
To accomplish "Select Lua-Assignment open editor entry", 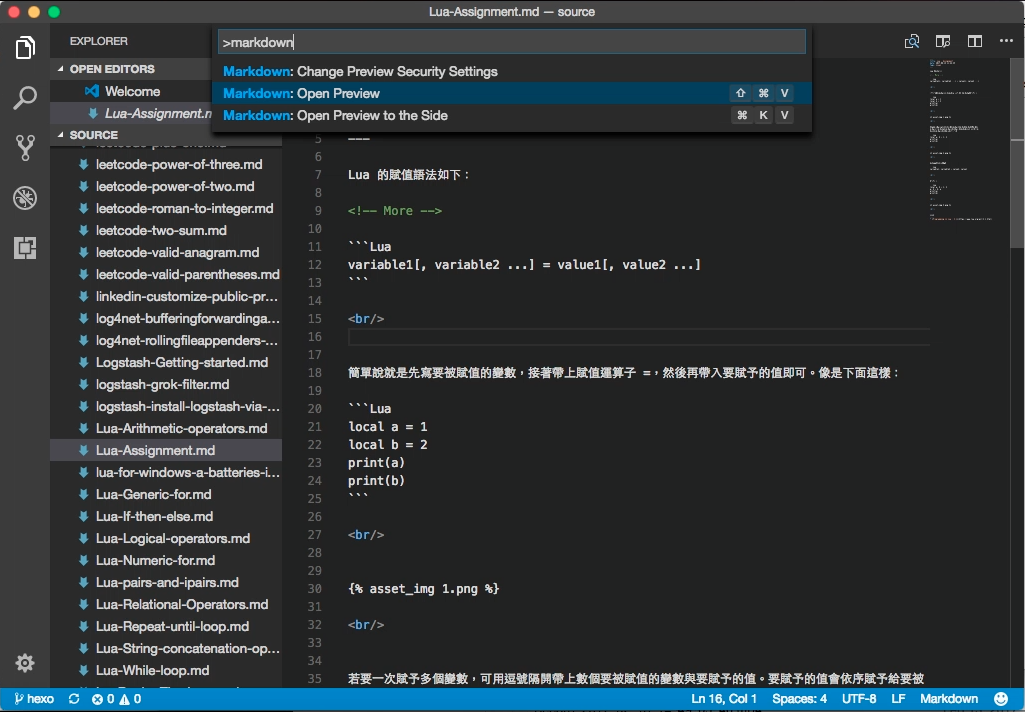I will (x=131, y=113).
